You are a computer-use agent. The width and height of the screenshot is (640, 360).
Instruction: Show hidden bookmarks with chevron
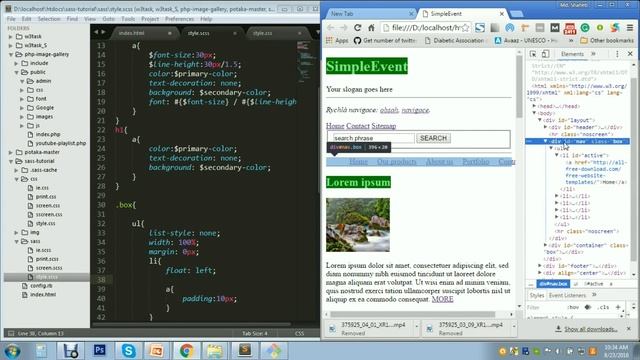[571, 40]
